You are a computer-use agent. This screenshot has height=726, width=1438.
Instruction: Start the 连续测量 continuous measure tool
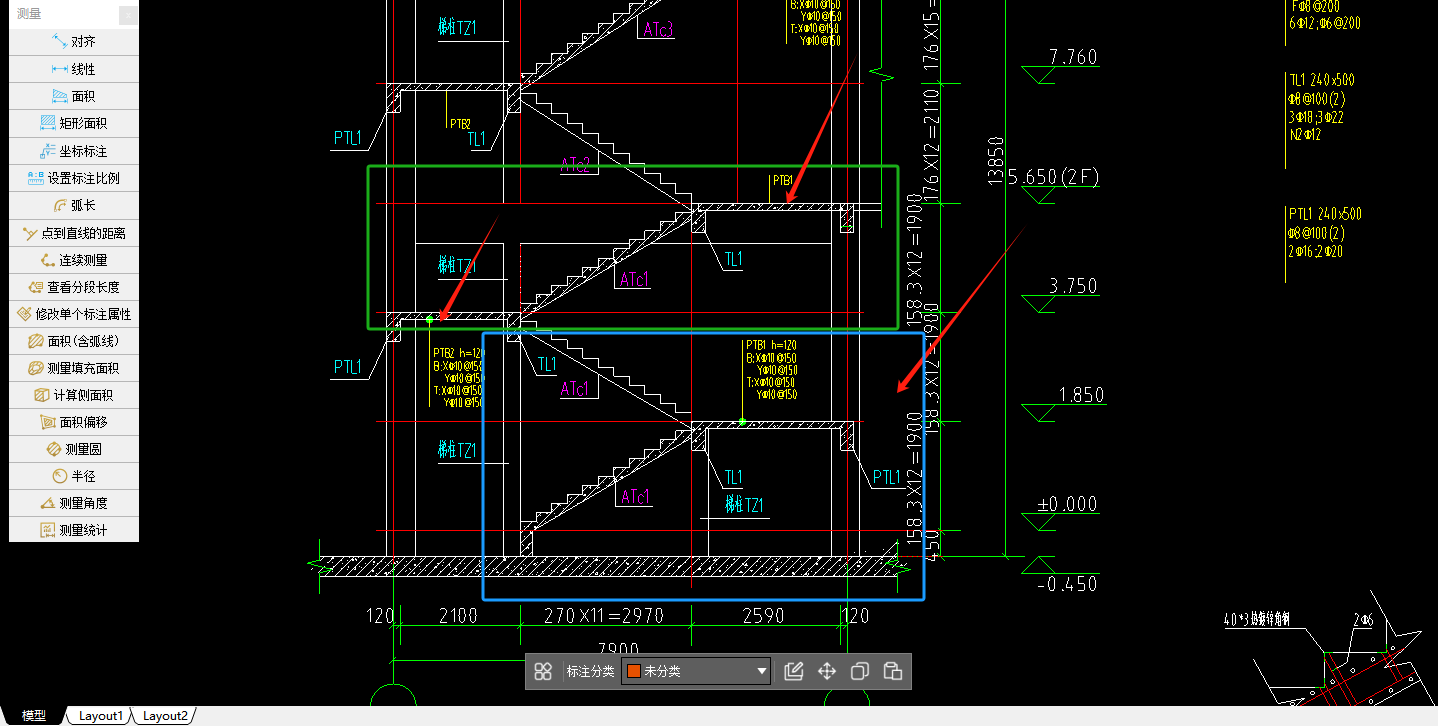[74, 260]
